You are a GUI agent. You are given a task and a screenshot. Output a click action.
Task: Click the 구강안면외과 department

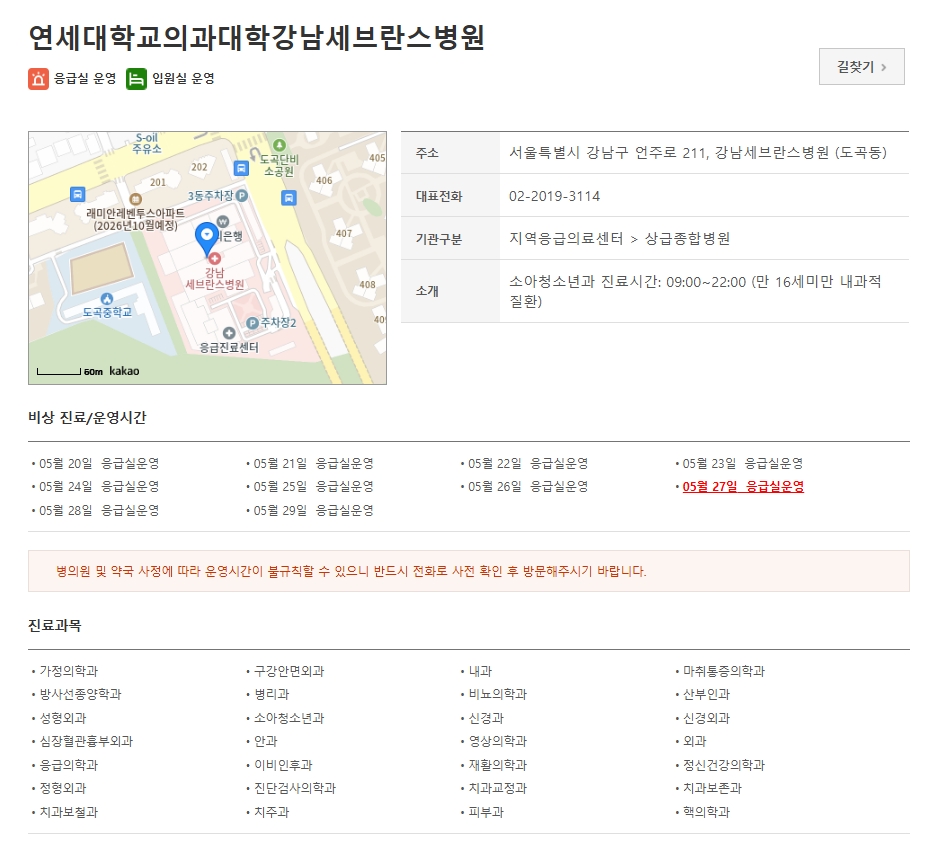[289, 671]
